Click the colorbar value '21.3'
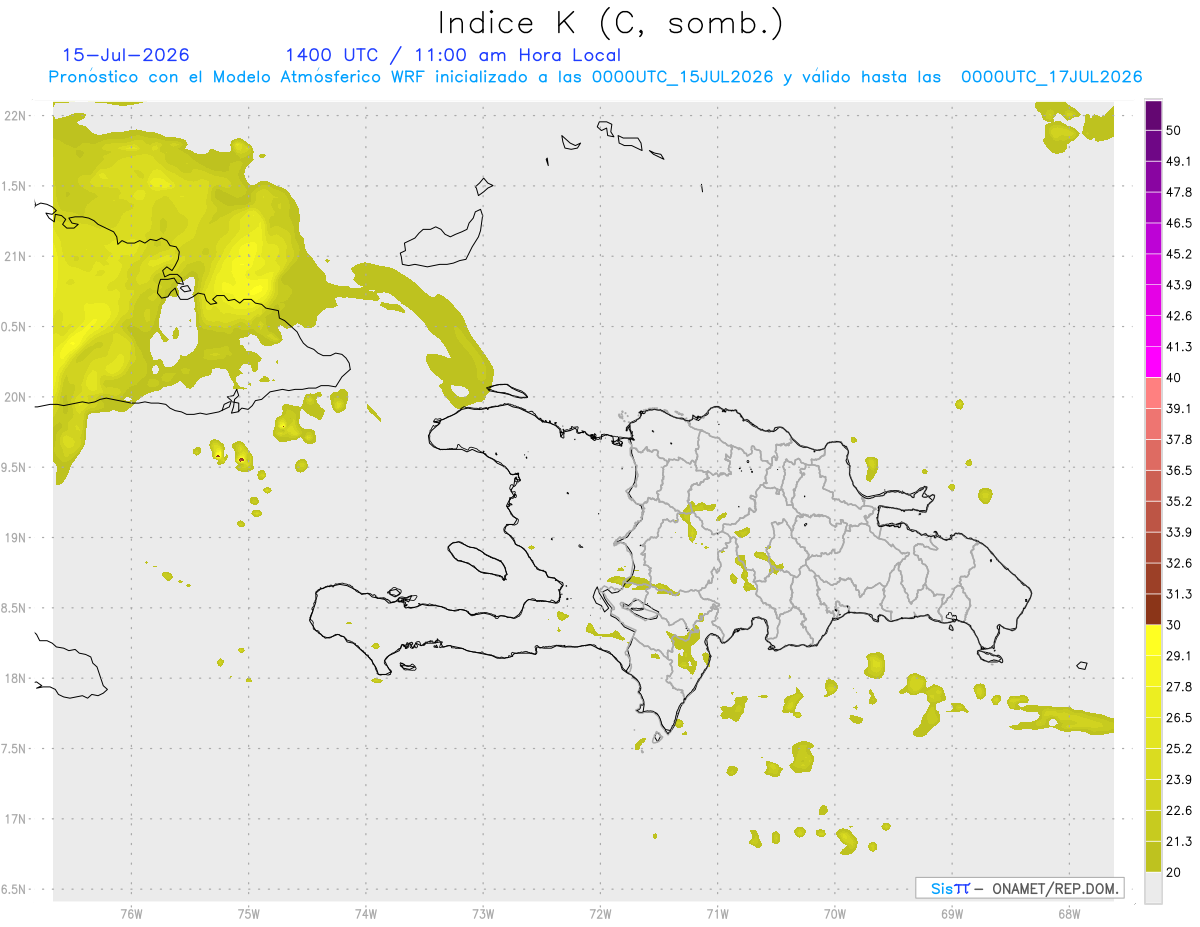The width and height of the screenshot is (1200, 927). point(1179,841)
